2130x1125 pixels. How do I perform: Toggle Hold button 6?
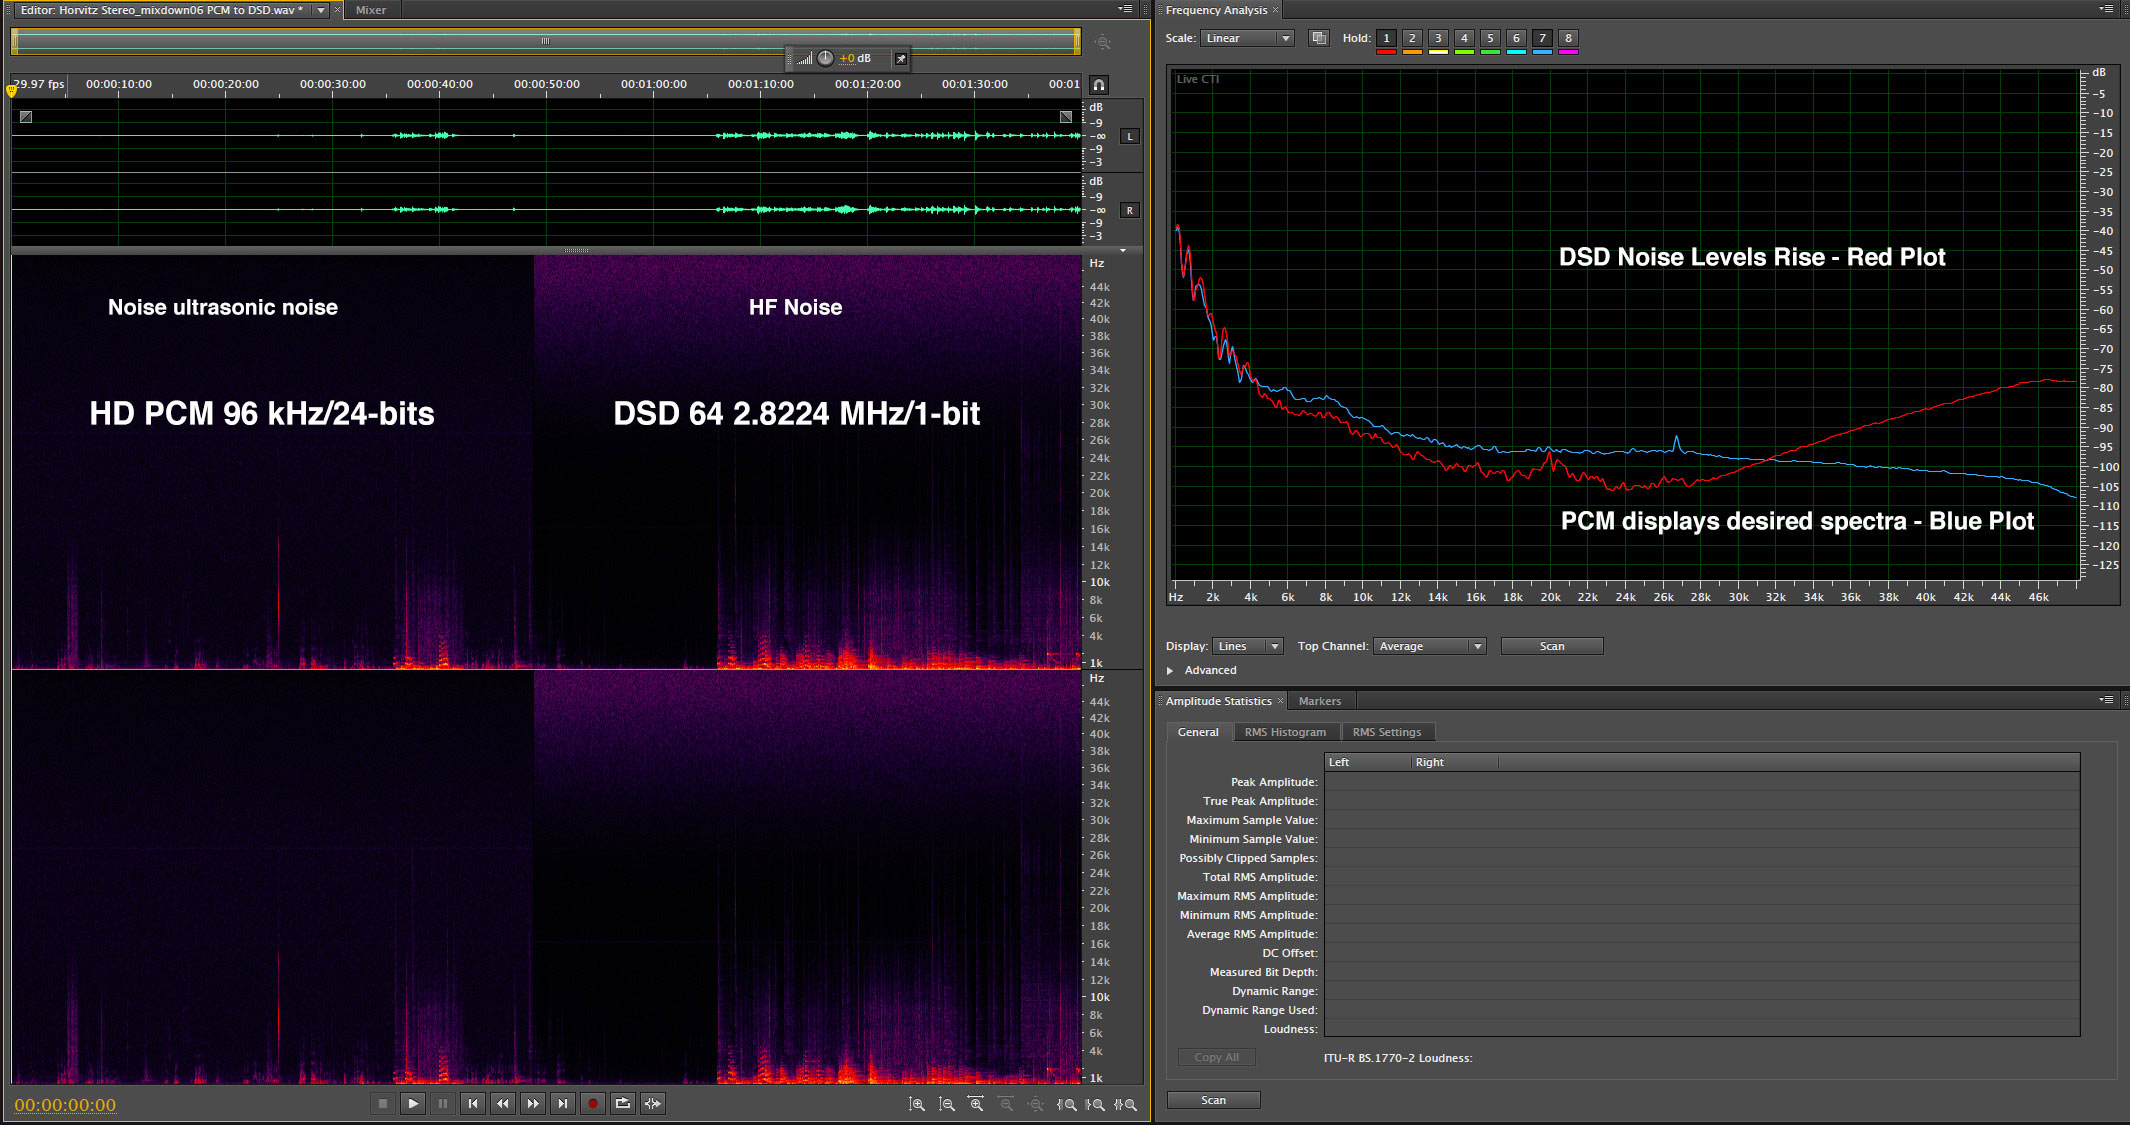tap(1516, 38)
